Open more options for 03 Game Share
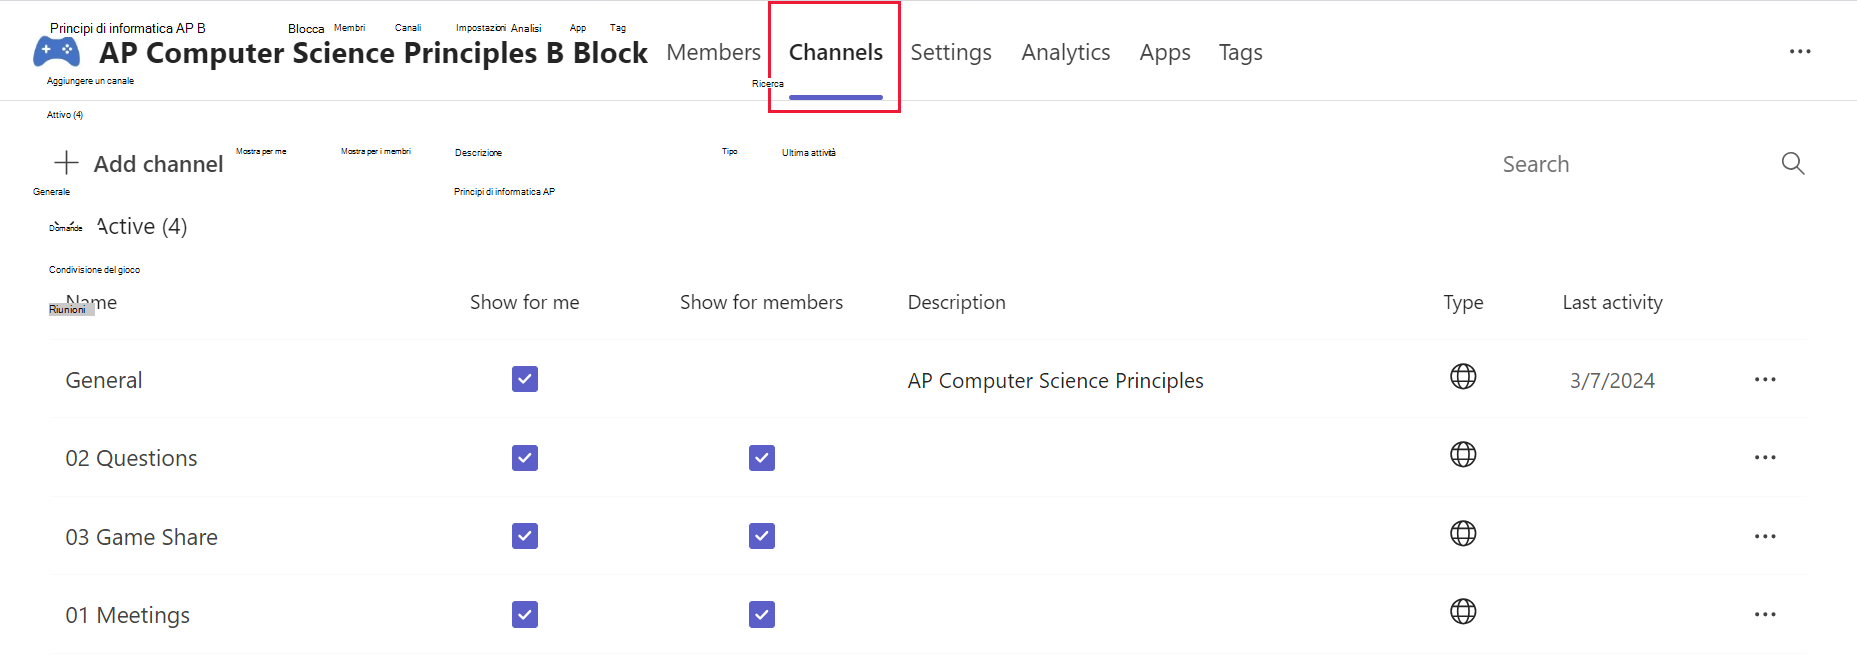The height and width of the screenshot is (669, 1857). 1765,537
